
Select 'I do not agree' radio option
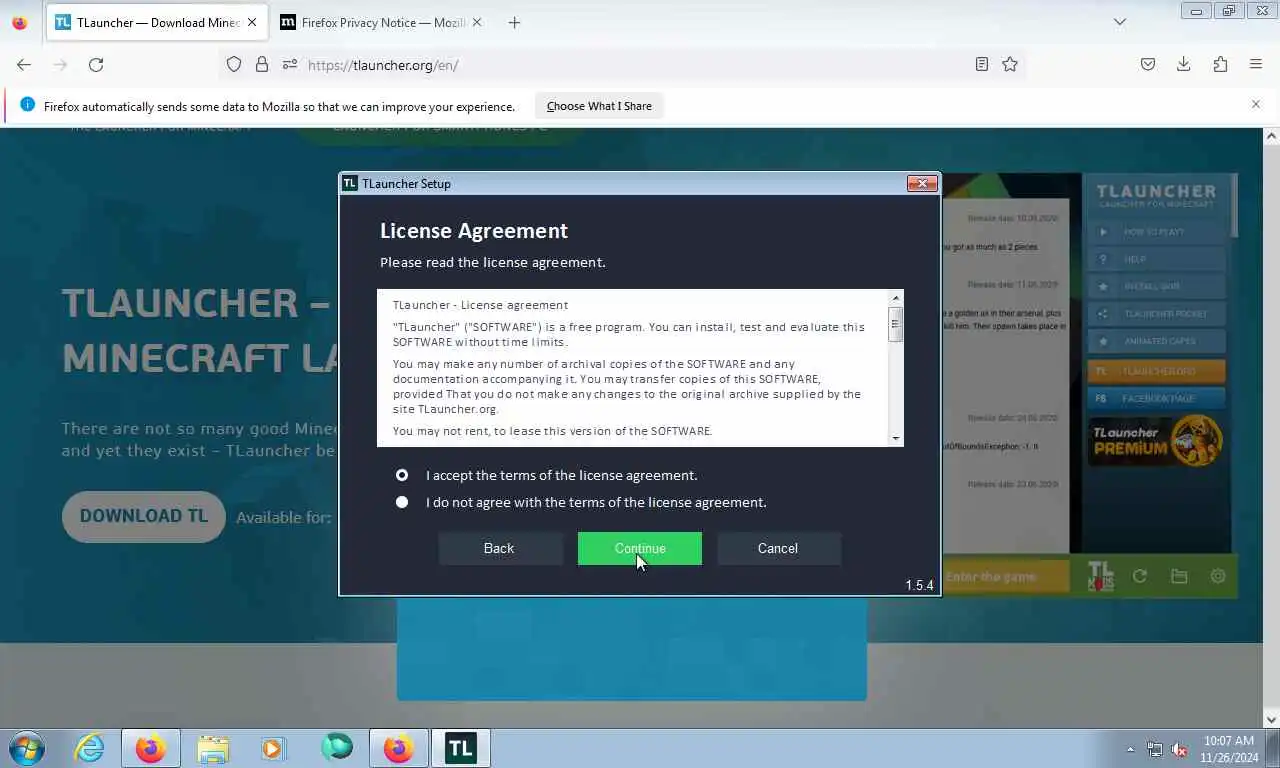[x=402, y=502]
